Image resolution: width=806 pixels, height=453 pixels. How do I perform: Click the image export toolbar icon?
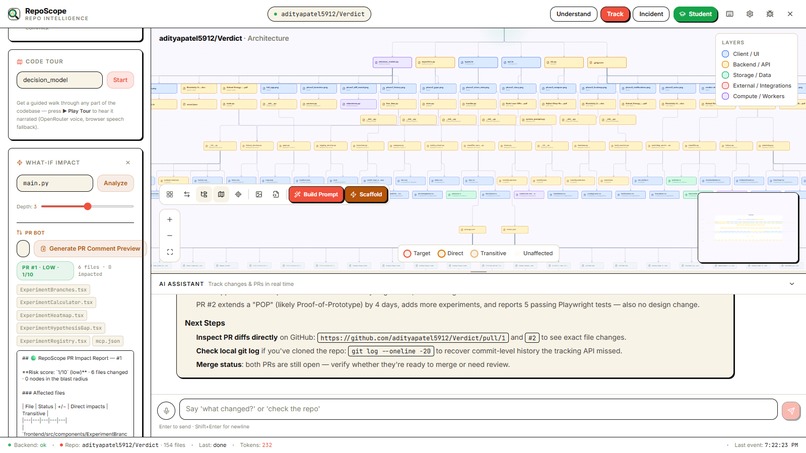coord(259,194)
